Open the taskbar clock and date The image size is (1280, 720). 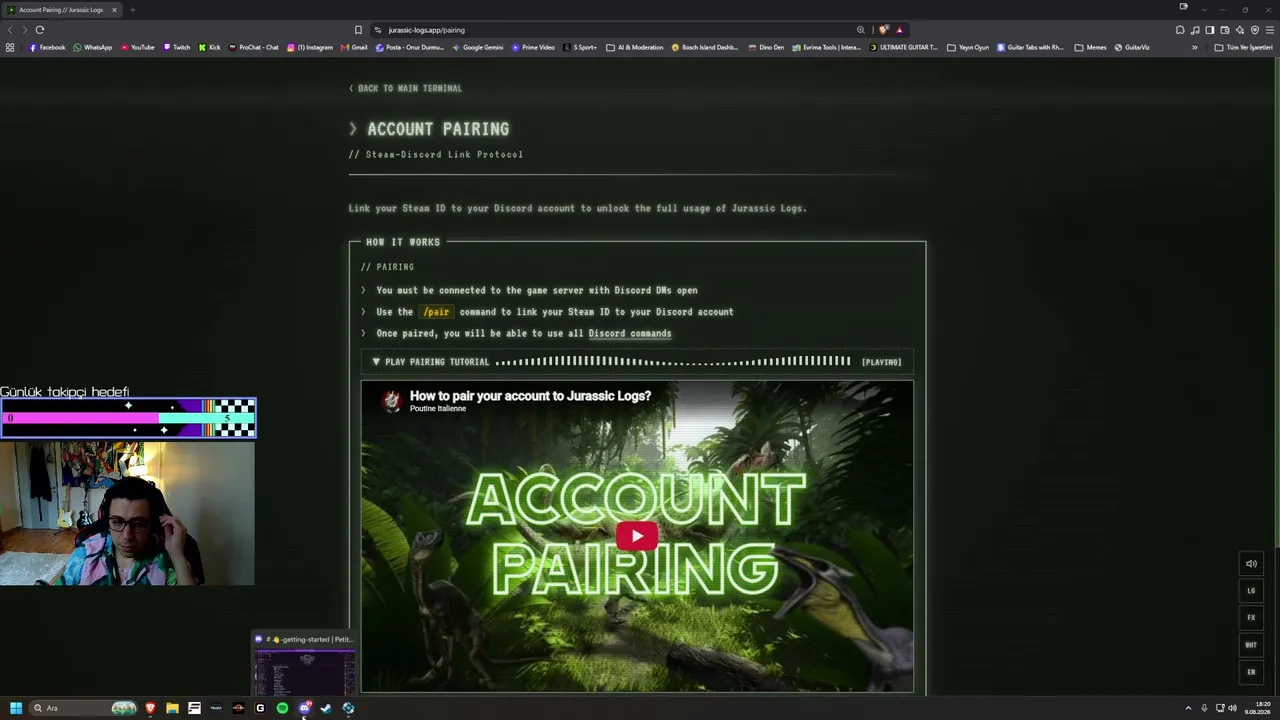click(x=1257, y=708)
